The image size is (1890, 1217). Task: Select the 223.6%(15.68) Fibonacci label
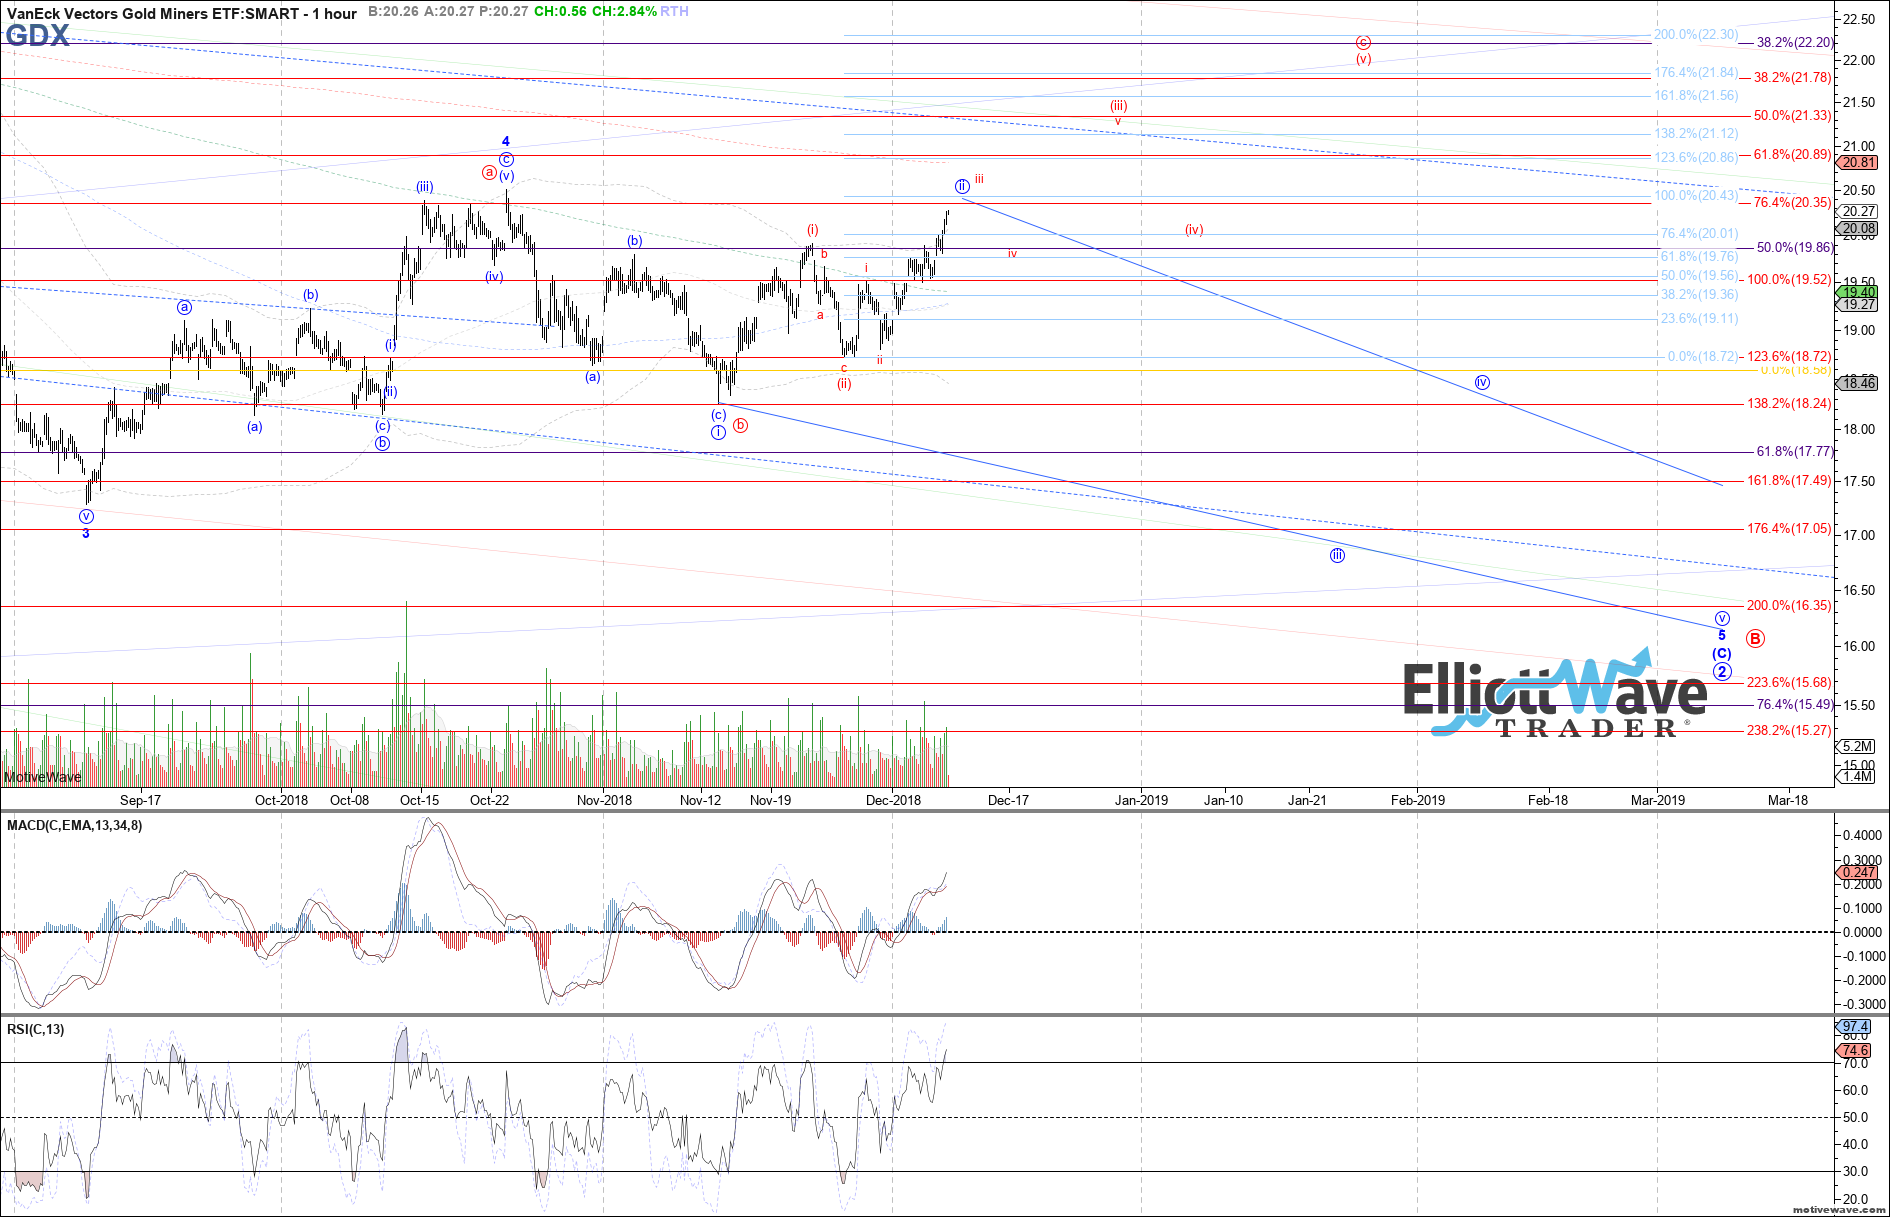pyautogui.click(x=1789, y=683)
